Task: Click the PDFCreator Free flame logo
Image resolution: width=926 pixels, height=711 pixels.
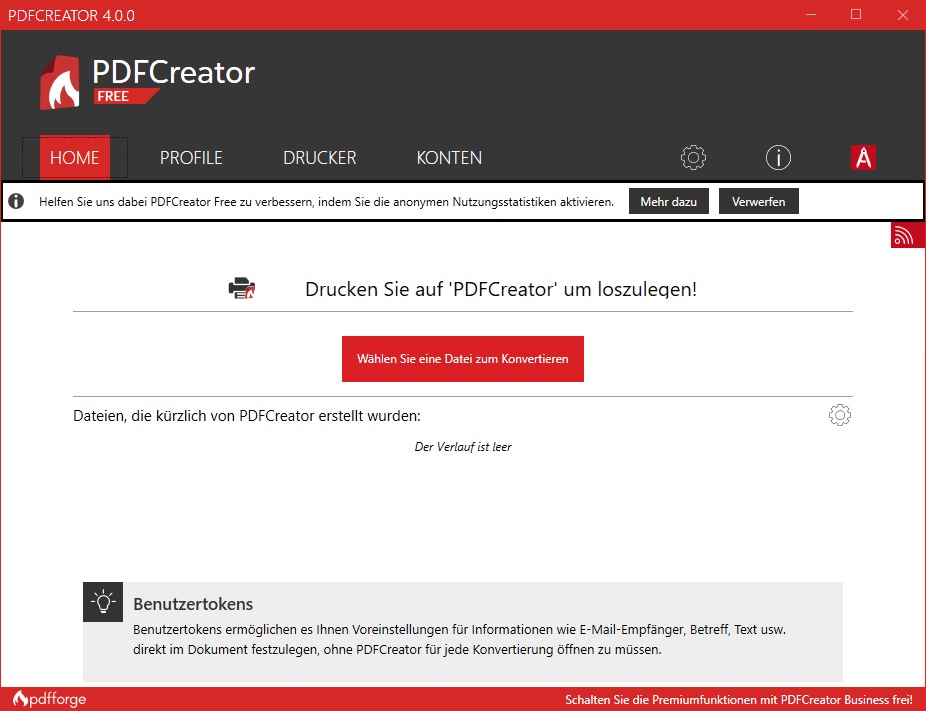Action: click(59, 83)
